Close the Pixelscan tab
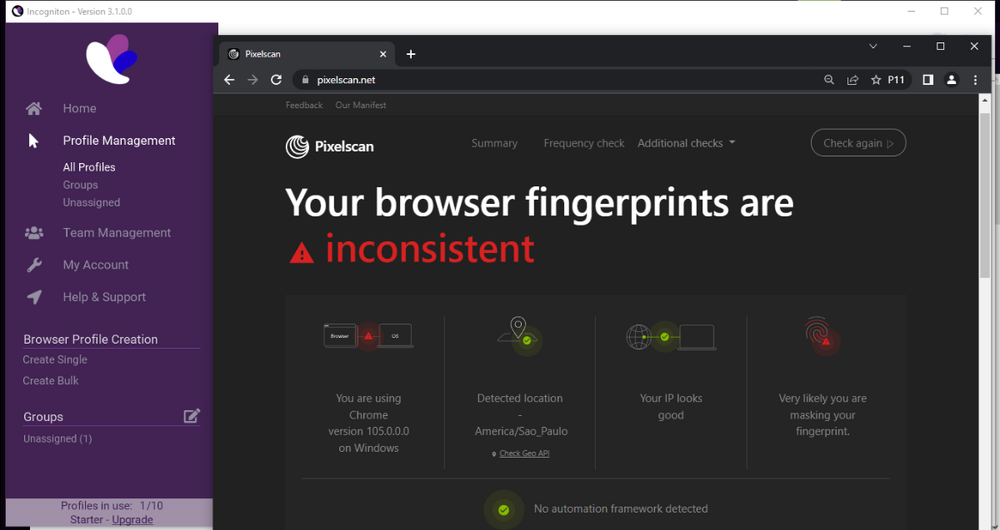The image size is (1000, 530). point(383,54)
